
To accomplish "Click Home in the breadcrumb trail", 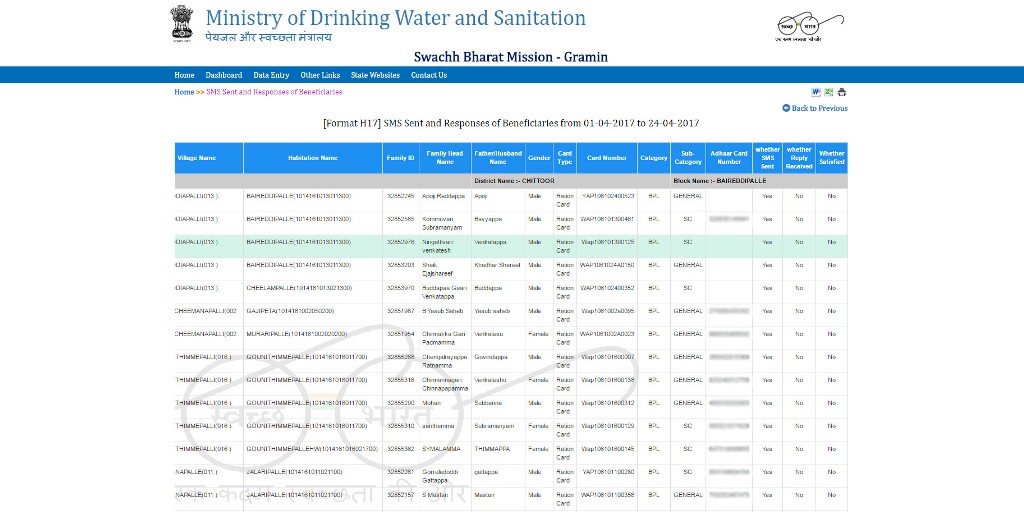I will point(184,92).
